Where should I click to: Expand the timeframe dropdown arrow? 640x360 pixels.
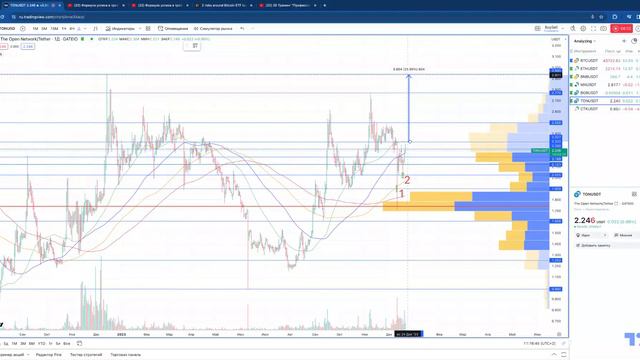pyautogui.click(x=85, y=29)
